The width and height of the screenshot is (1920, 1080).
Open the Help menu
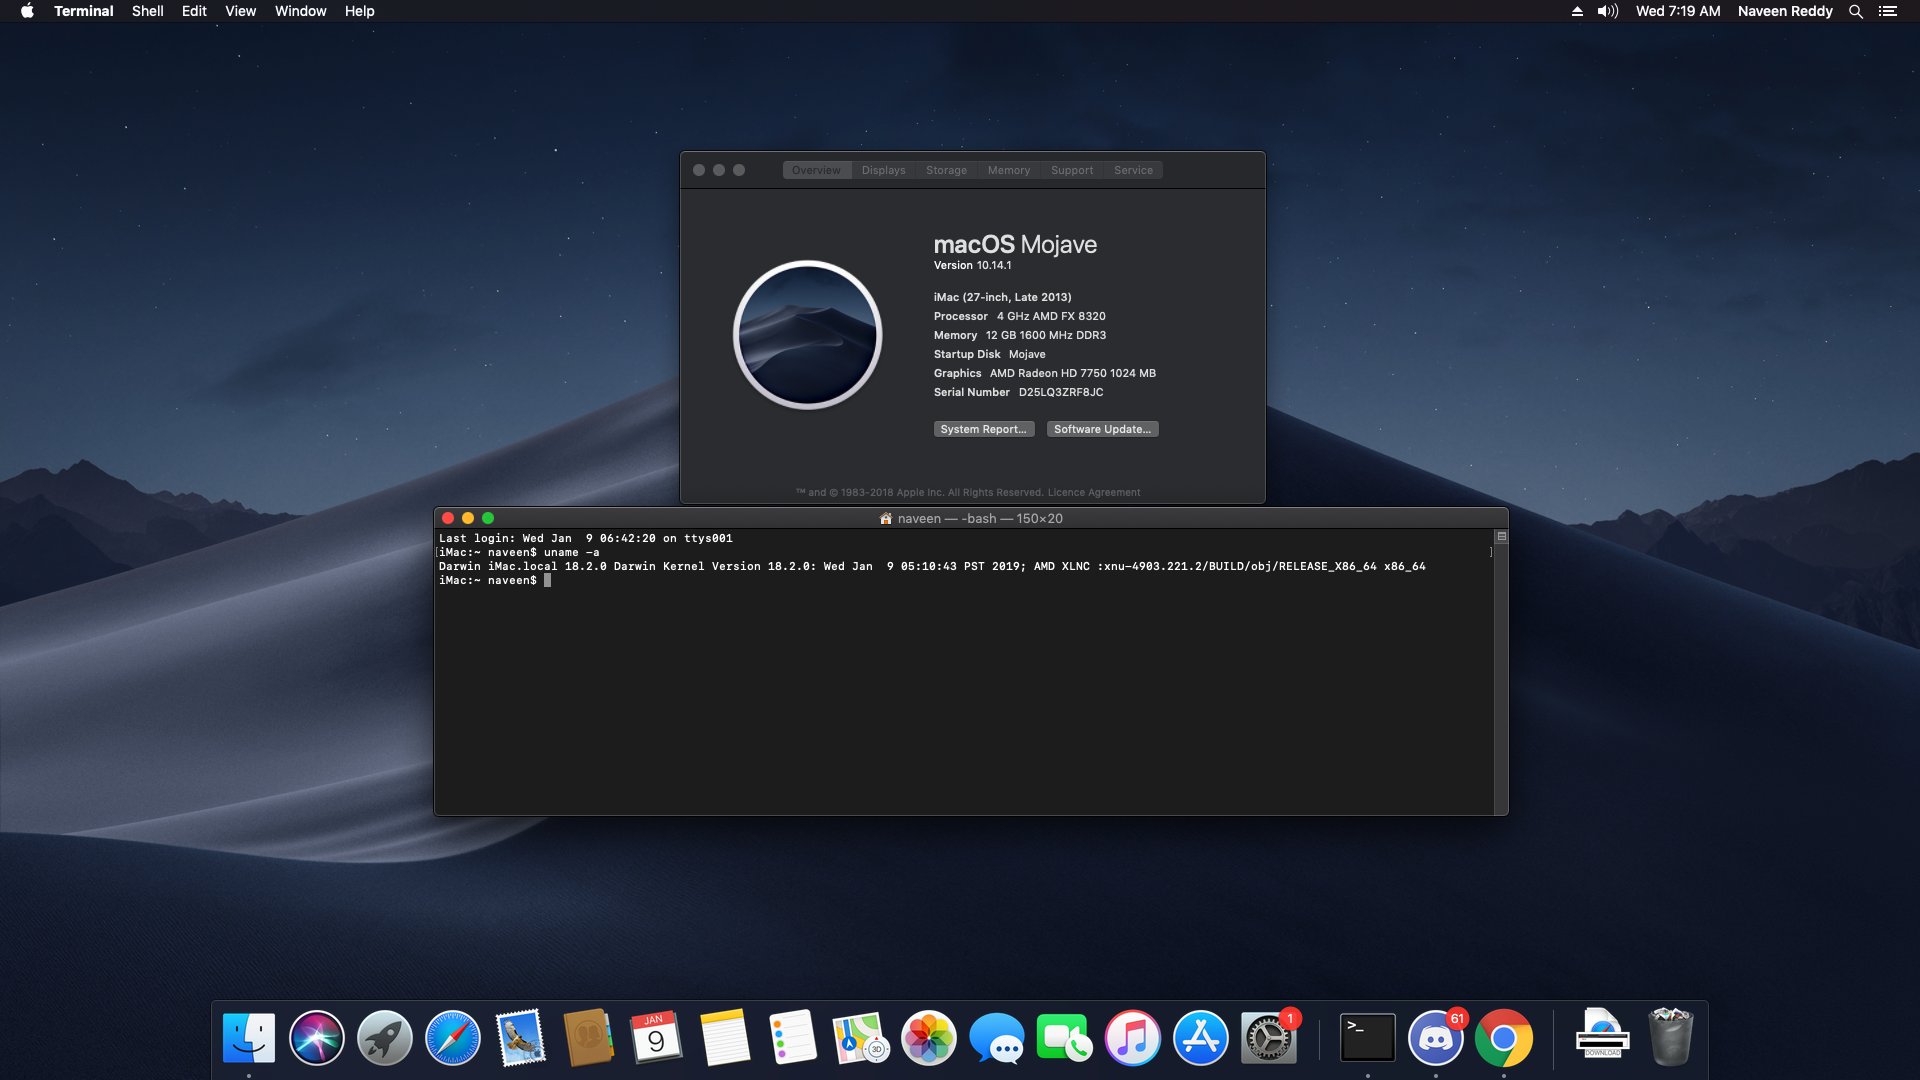pyautogui.click(x=359, y=11)
